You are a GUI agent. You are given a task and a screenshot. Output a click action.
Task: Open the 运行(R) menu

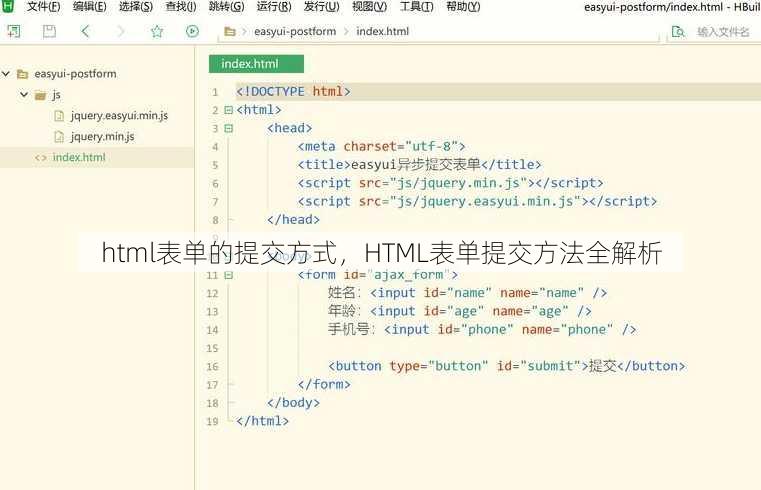(x=274, y=7)
